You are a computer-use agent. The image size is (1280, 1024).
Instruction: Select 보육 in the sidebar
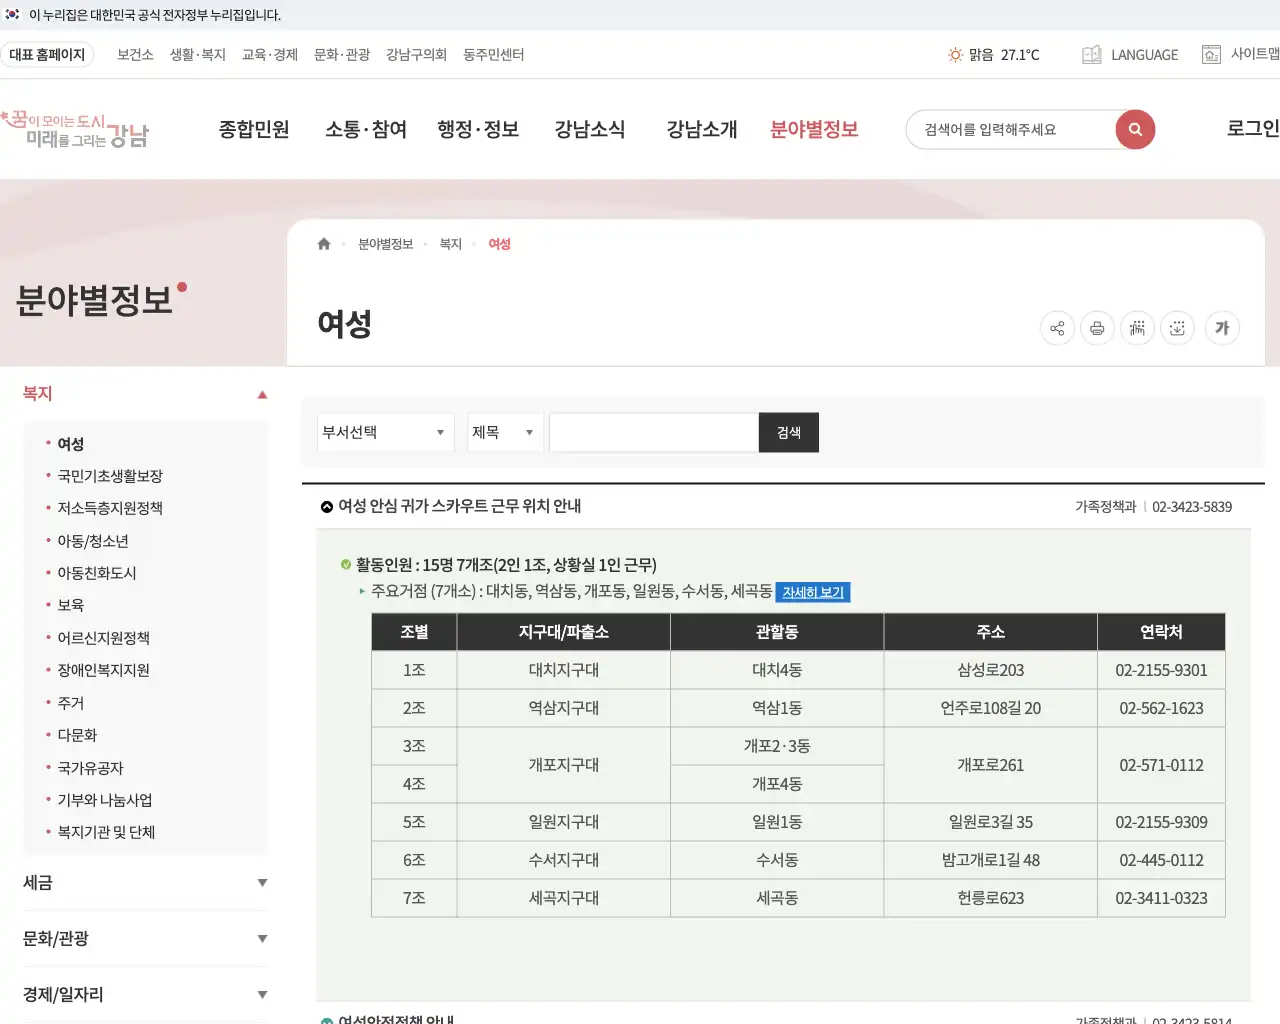pyautogui.click(x=71, y=605)
